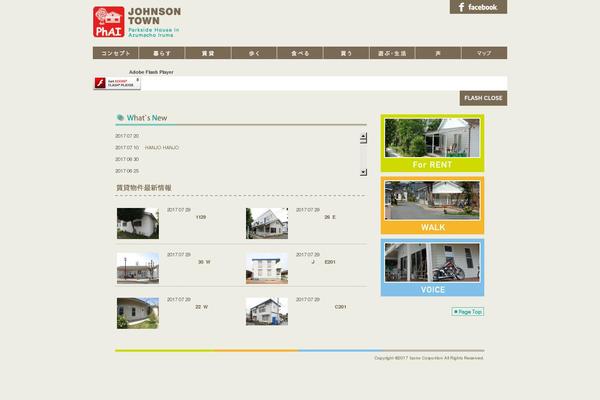This screenshot has height=400, width=600.
Task: Open the VOICE banner with motorcycle photo
Action: 432,268
